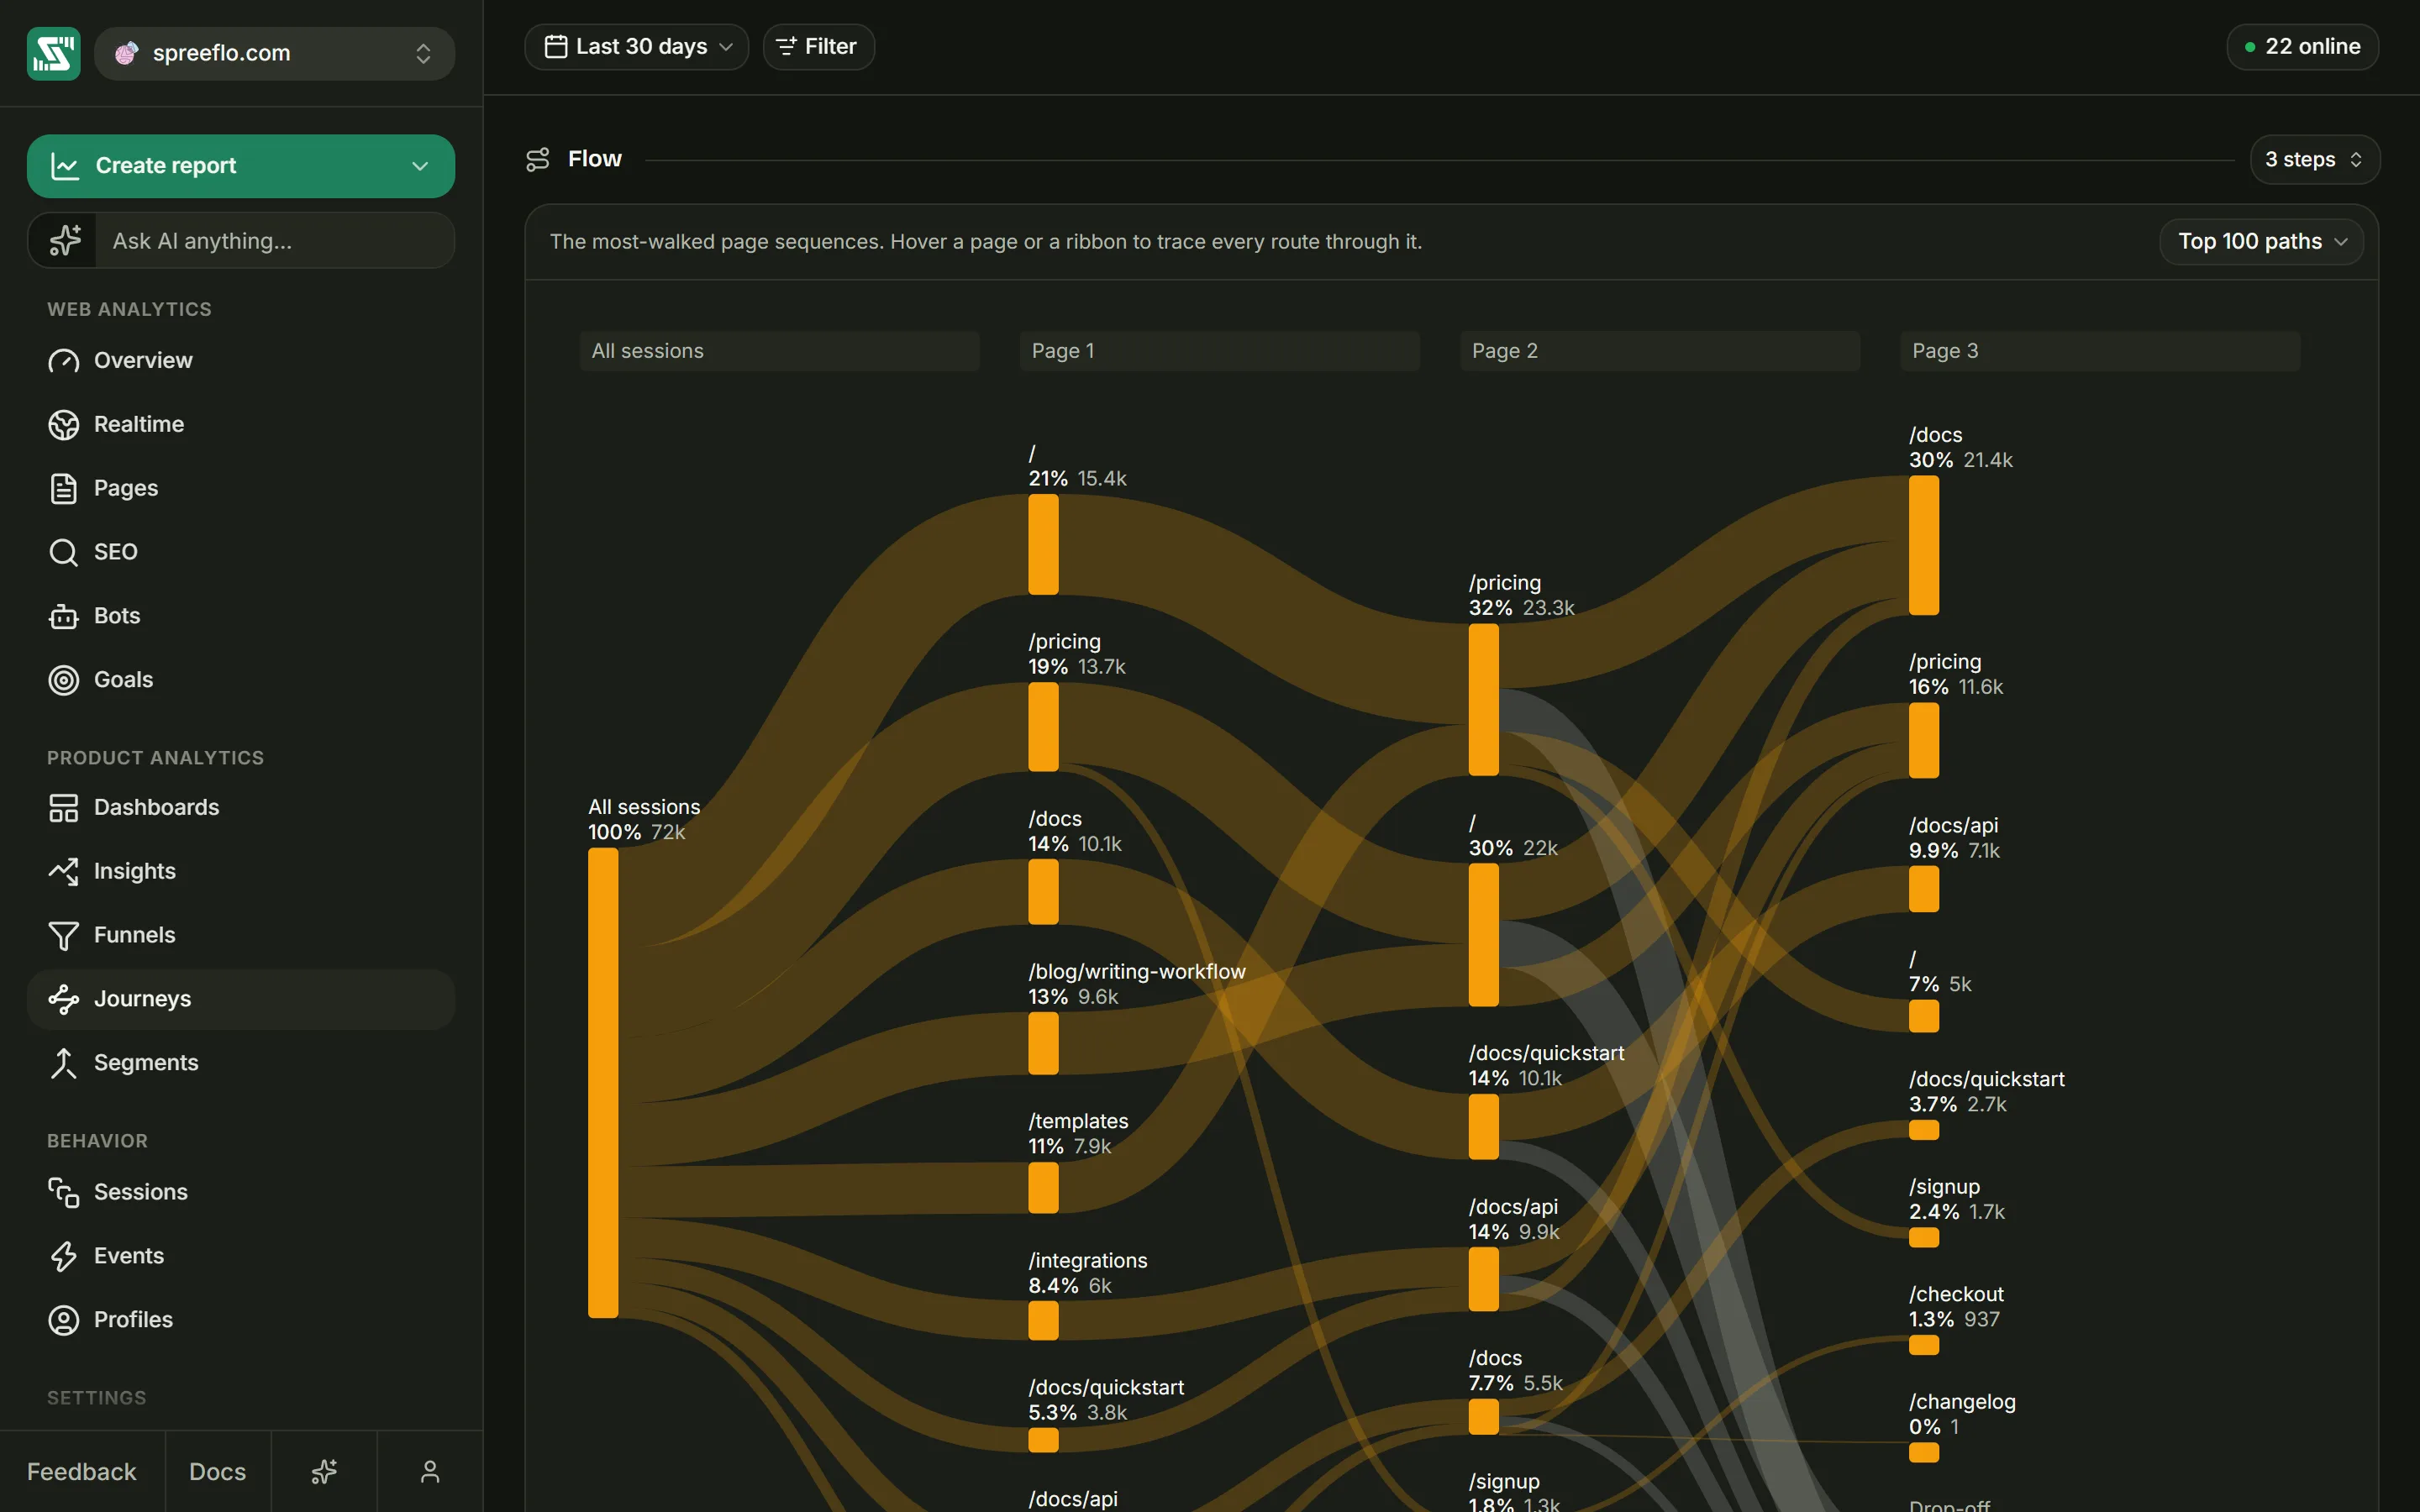
Task: Click the Journeys icon in sidebar
Action: coord(63,999)
